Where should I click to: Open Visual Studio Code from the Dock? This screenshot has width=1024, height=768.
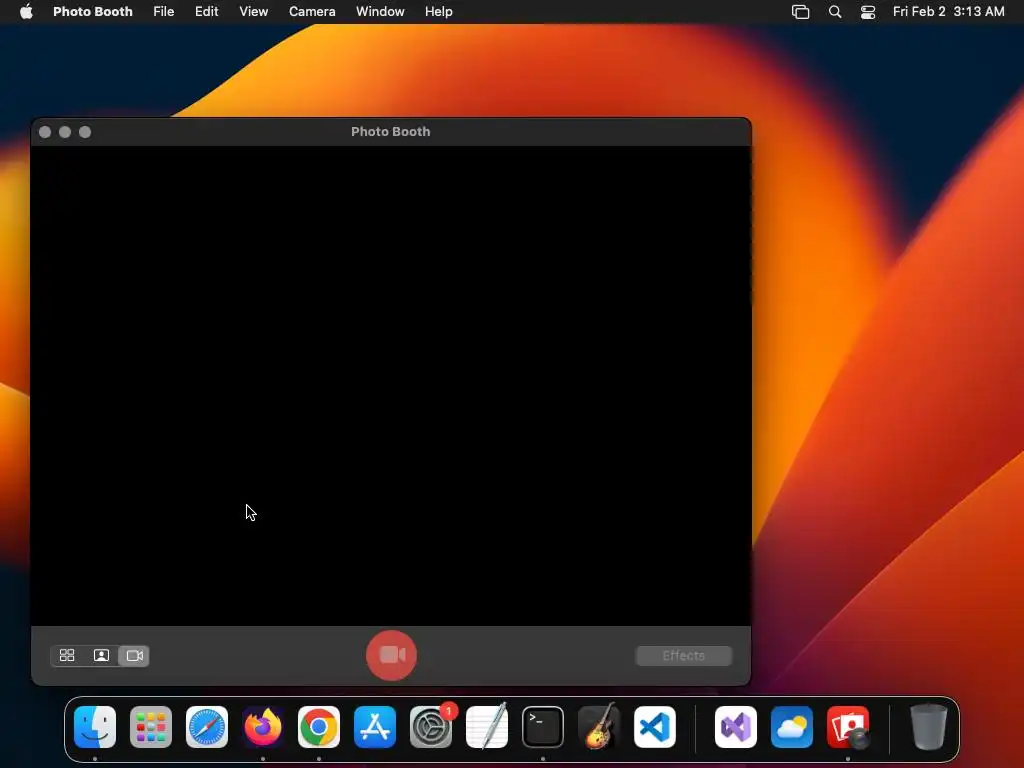pyautogui.click(x=655, y=727)
